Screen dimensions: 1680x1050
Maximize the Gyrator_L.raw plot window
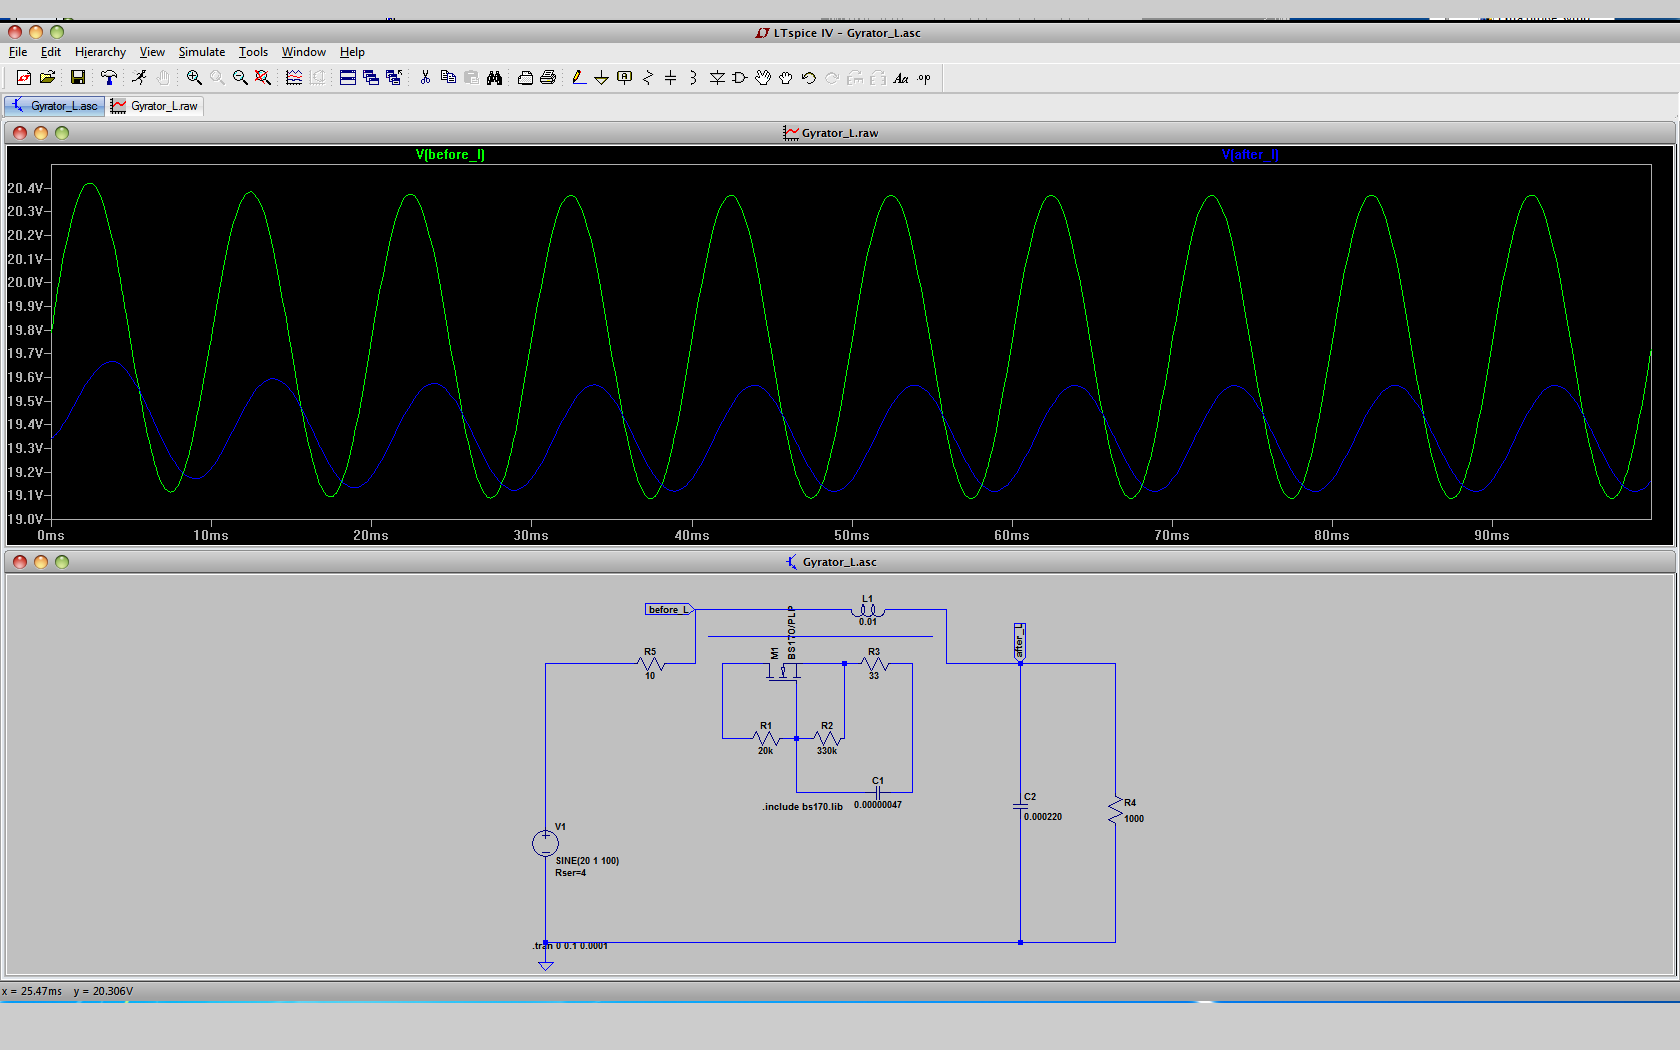[62, 133]
